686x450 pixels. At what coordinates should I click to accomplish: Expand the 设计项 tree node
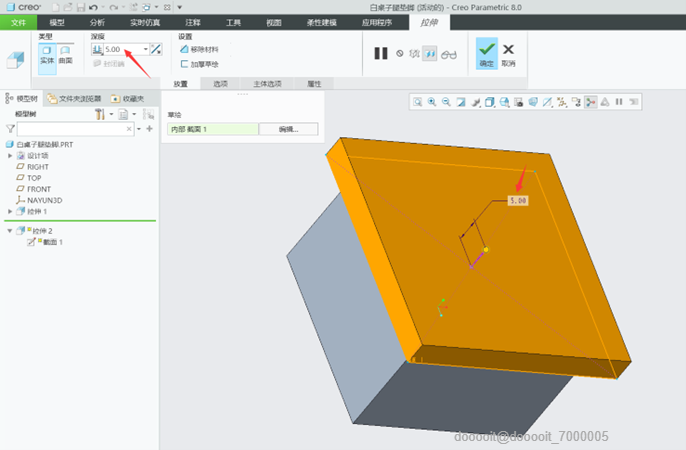(10, 155)
